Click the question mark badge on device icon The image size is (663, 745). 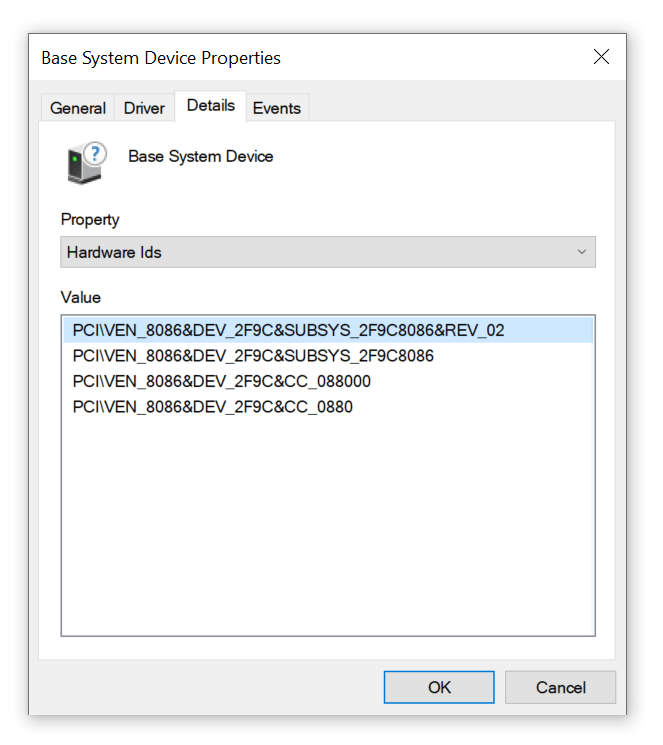[96, 153]
